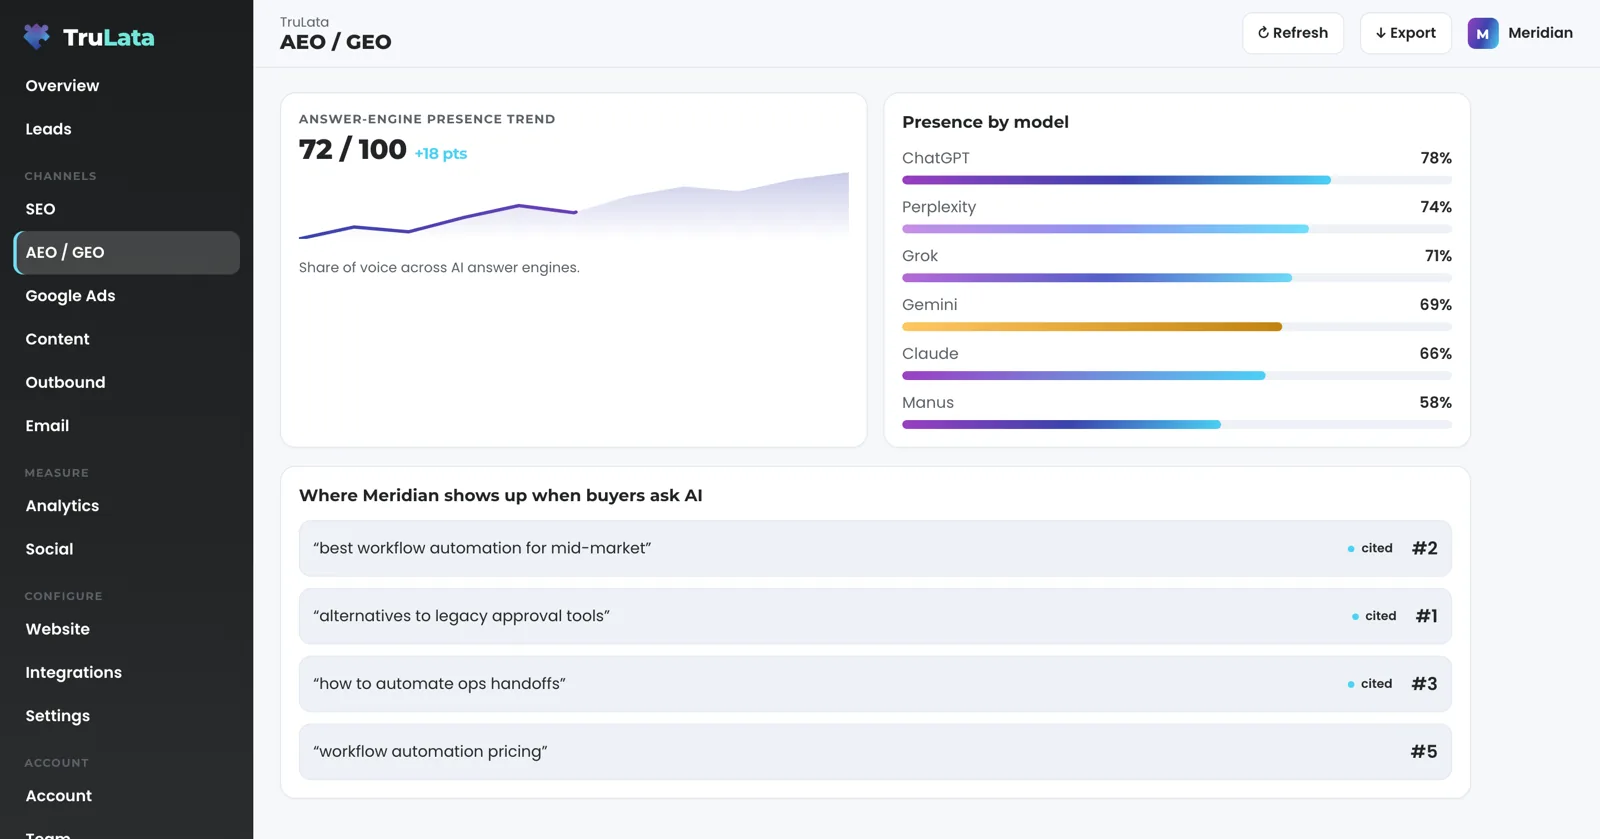
Task: Click the Claude presence bar
Action: click(1176, 376)
